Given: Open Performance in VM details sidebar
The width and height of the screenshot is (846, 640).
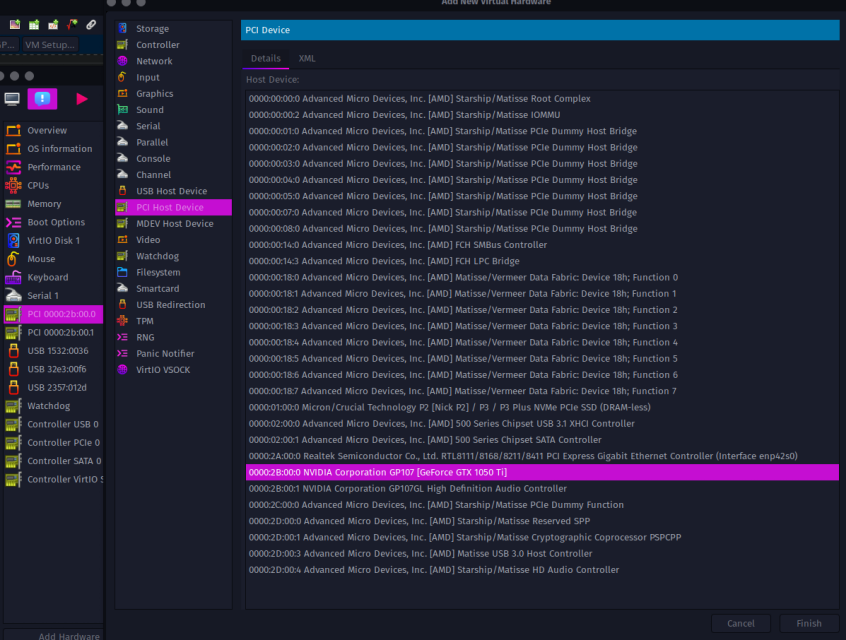Looking at the screenshot, I should coord(53,167).
